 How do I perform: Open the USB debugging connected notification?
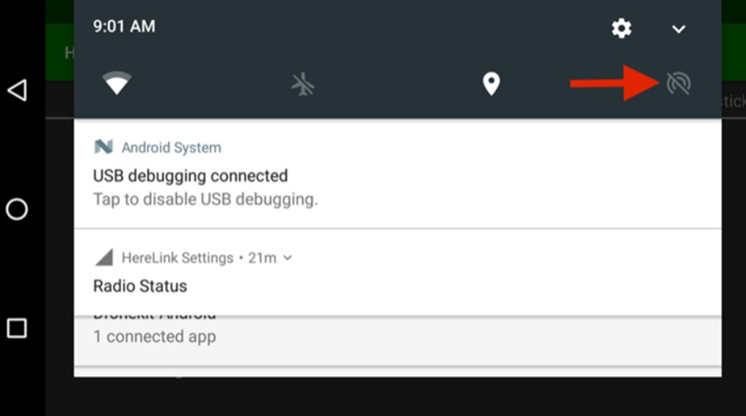(x=190, y=176)
